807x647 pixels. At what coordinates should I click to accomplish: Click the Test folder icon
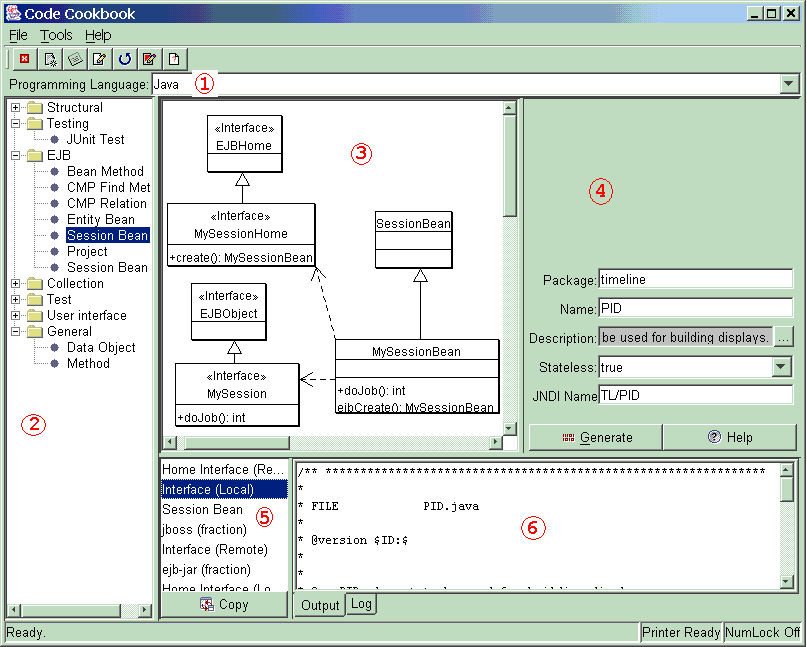pos(35,300)
